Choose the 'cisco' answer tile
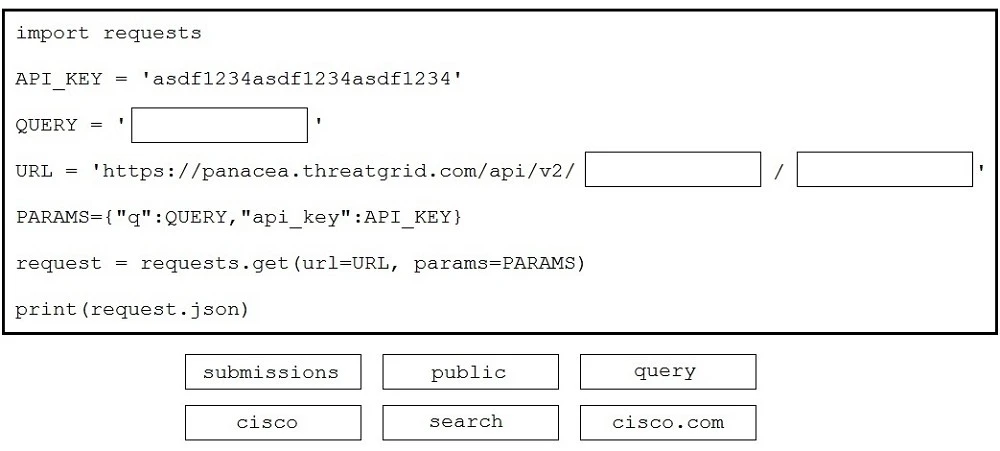This screenshot has width=1000, height=451. [271, 422]
